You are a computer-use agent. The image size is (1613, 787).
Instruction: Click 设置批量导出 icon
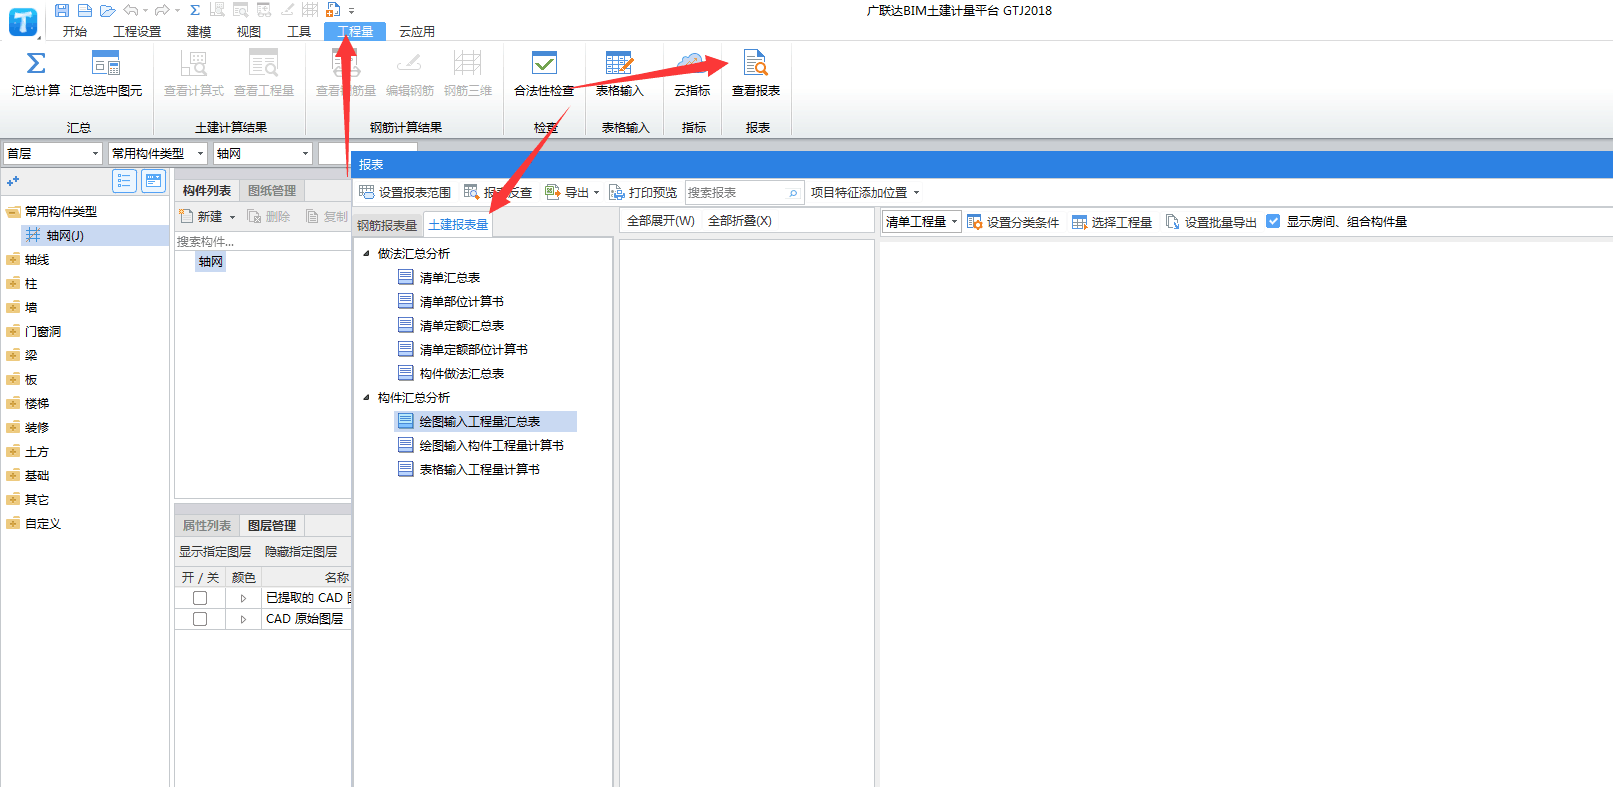1172,222
